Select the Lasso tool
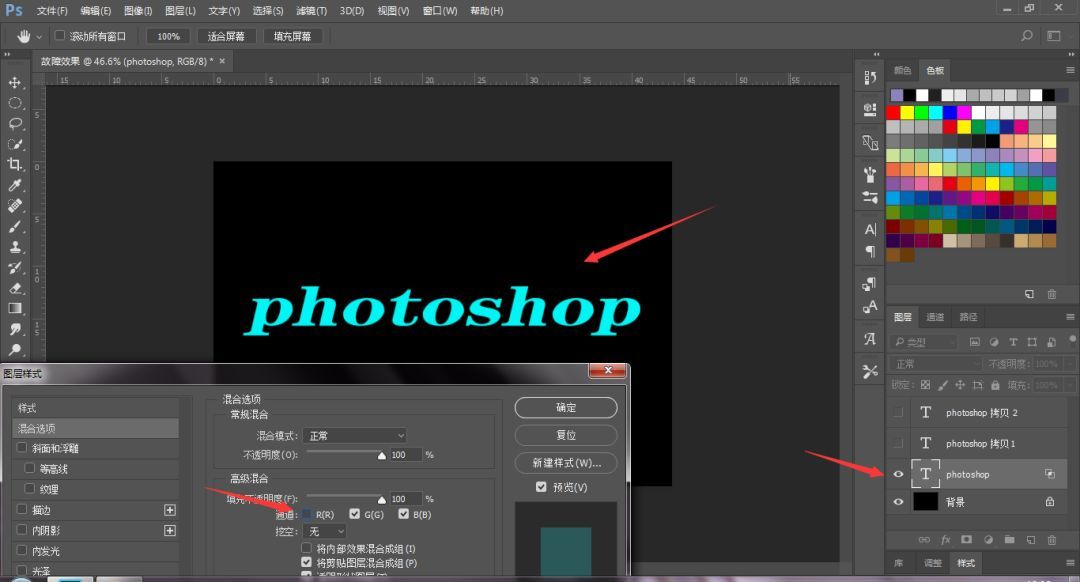Image resolution: width=1080 pixels, height=582 pixels. point(14,123)
